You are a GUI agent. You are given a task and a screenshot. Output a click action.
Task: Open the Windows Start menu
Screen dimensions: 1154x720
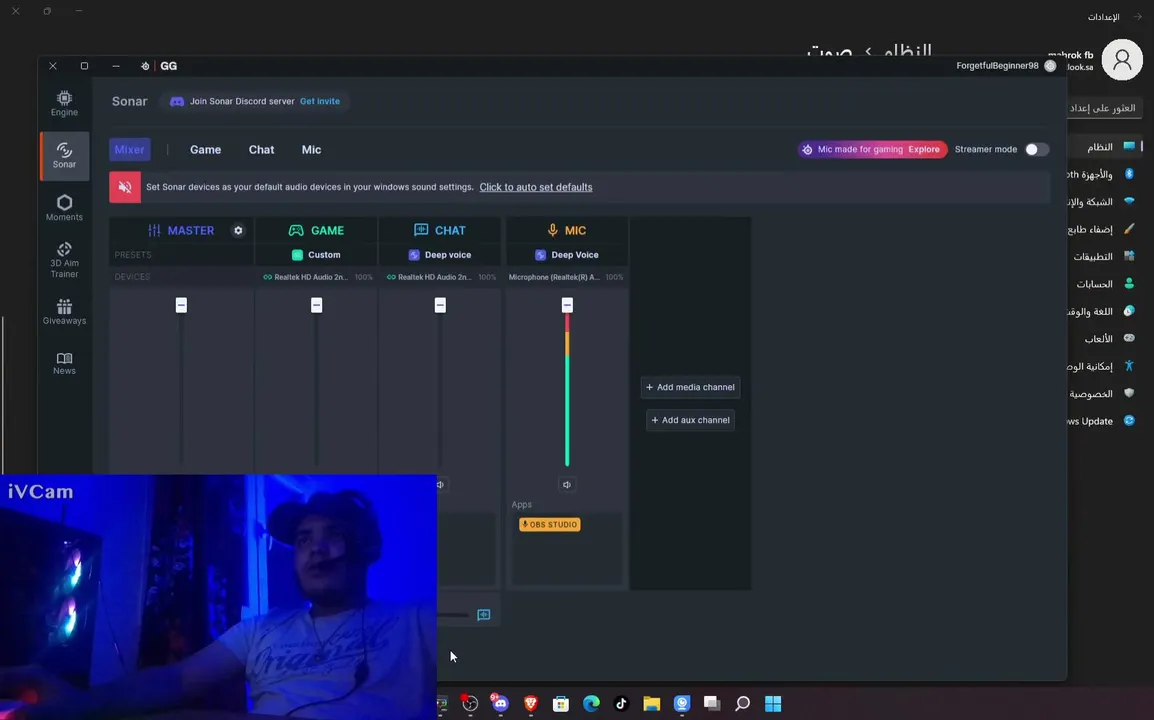coord(773,704)
